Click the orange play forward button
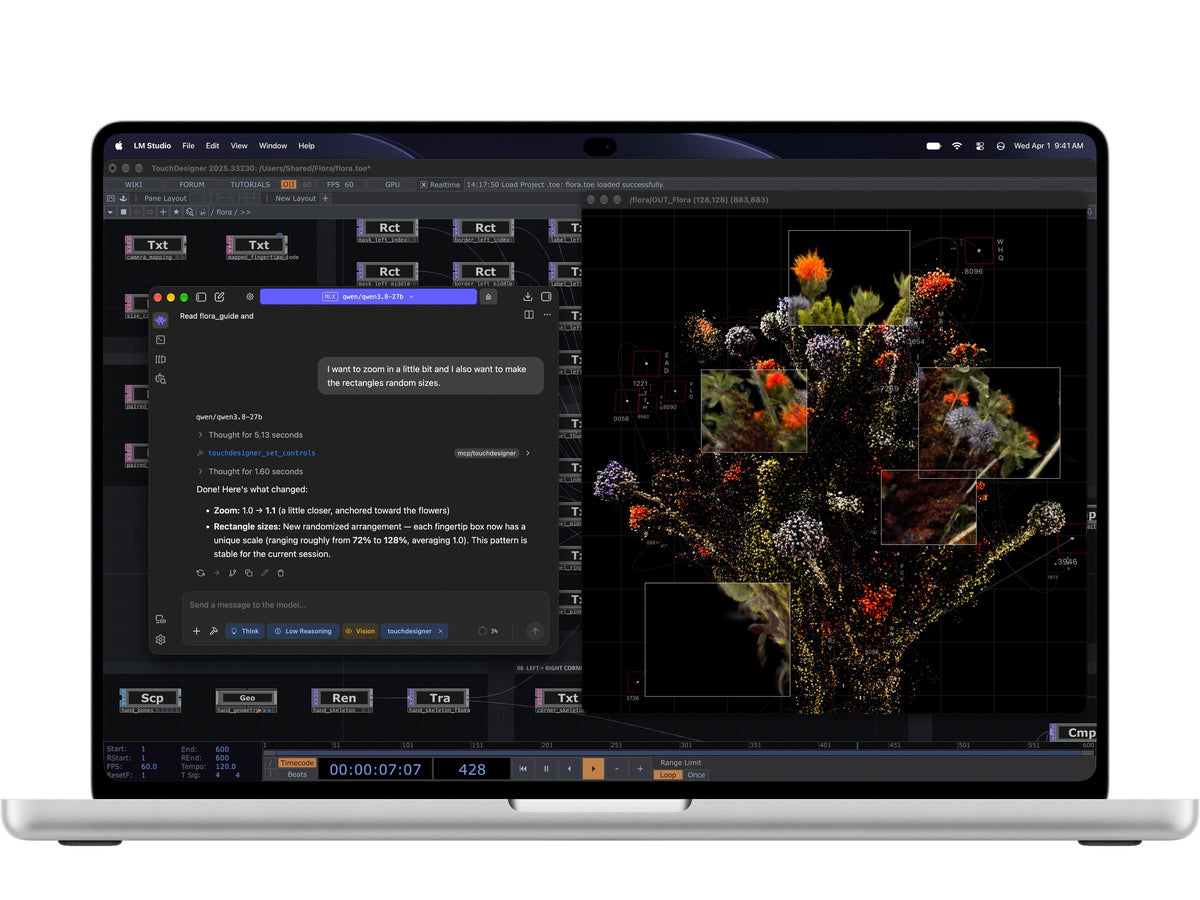Viewport: 1200px width, 900px height. point(593,769)
